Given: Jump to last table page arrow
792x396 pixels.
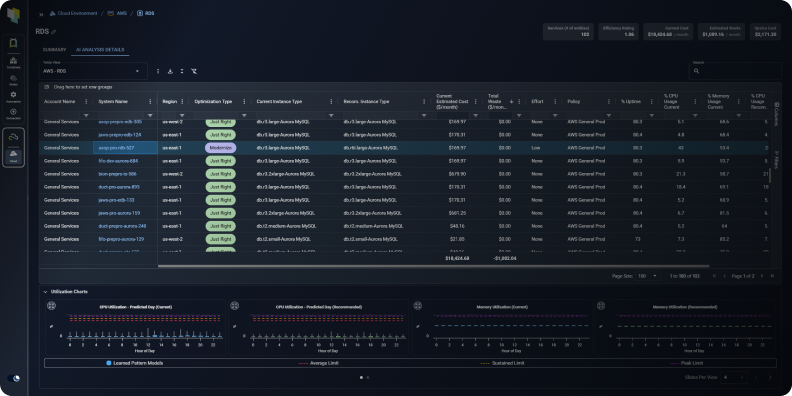Looking at the screenshot, I should [772, 276].
